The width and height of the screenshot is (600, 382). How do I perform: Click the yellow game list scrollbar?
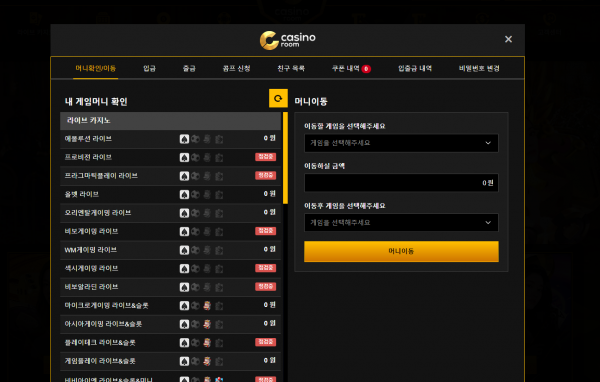click(x=285, y=158)
